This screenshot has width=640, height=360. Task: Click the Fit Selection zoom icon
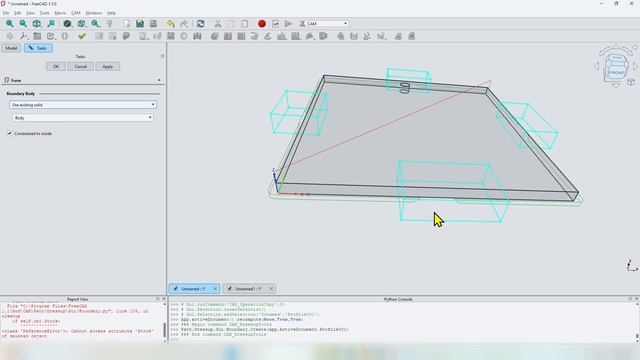[23, 24]
